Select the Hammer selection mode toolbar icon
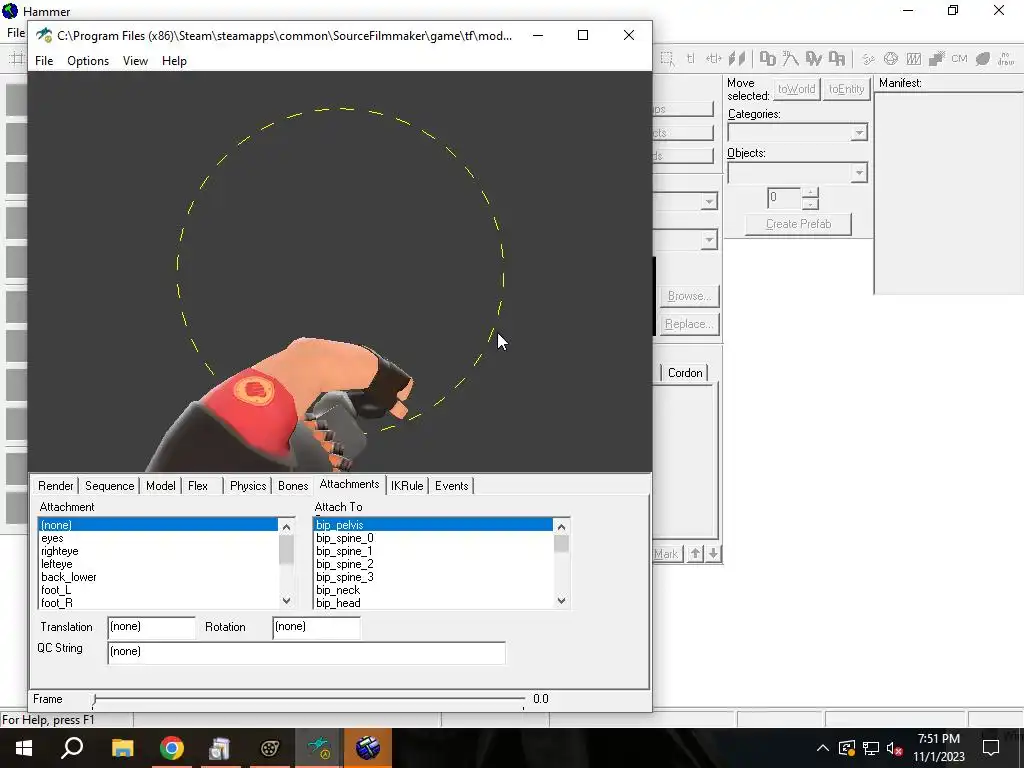1024x768 pixels. tap(667, 59)
